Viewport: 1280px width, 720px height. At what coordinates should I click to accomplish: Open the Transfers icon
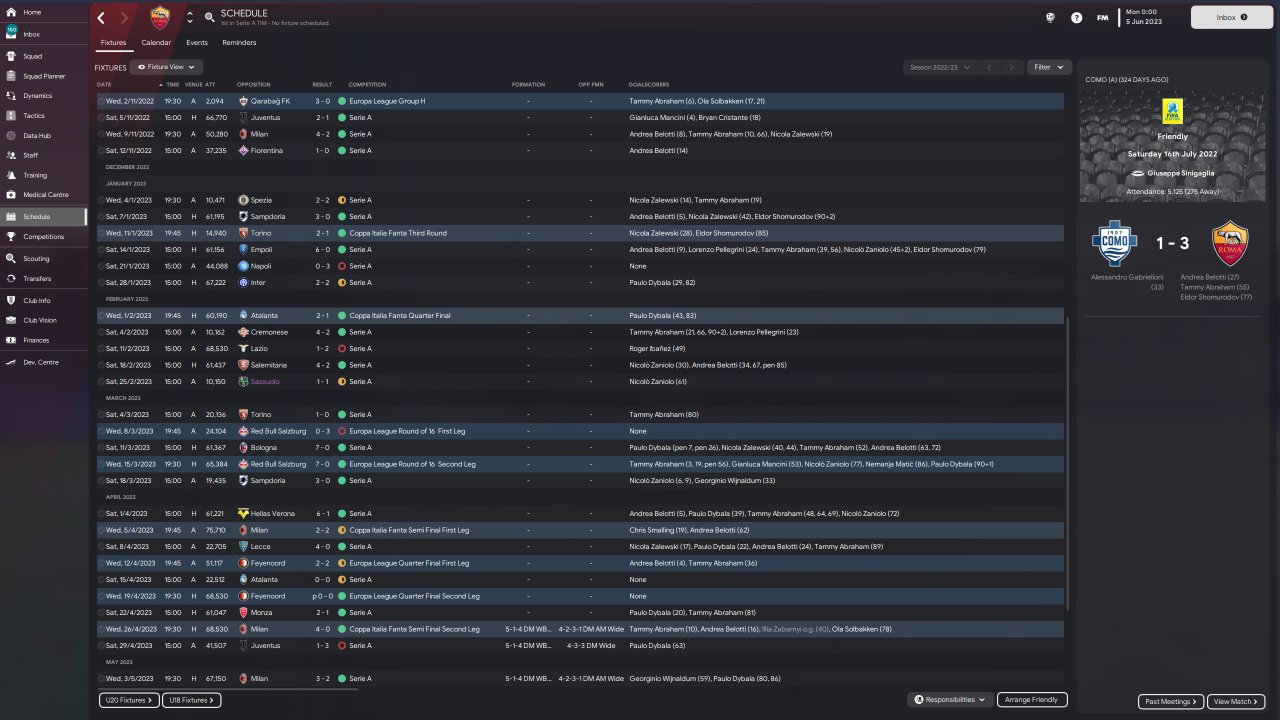point(11,279)
